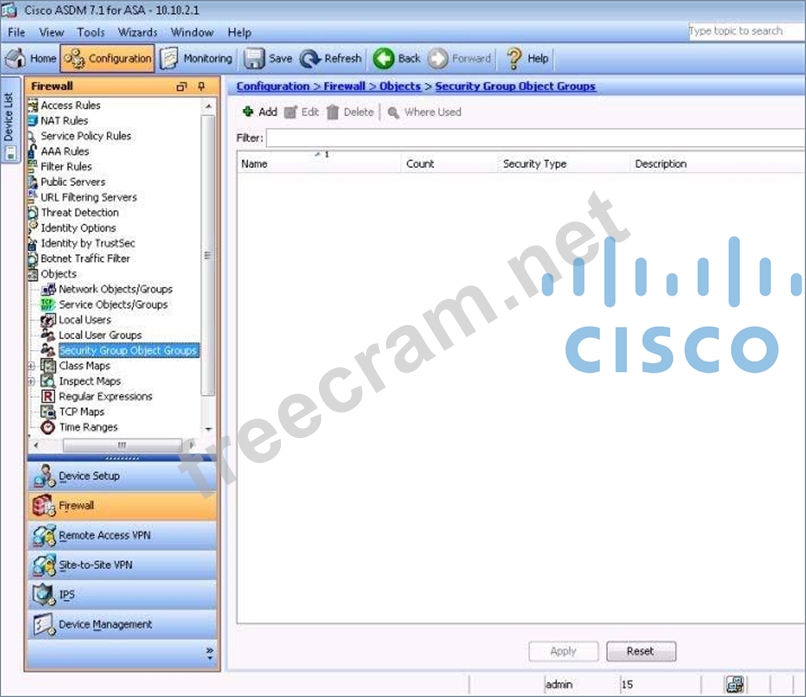
Task: Open Help via the question mark icon
Action: pyautogui.click(x=514, y=59)
